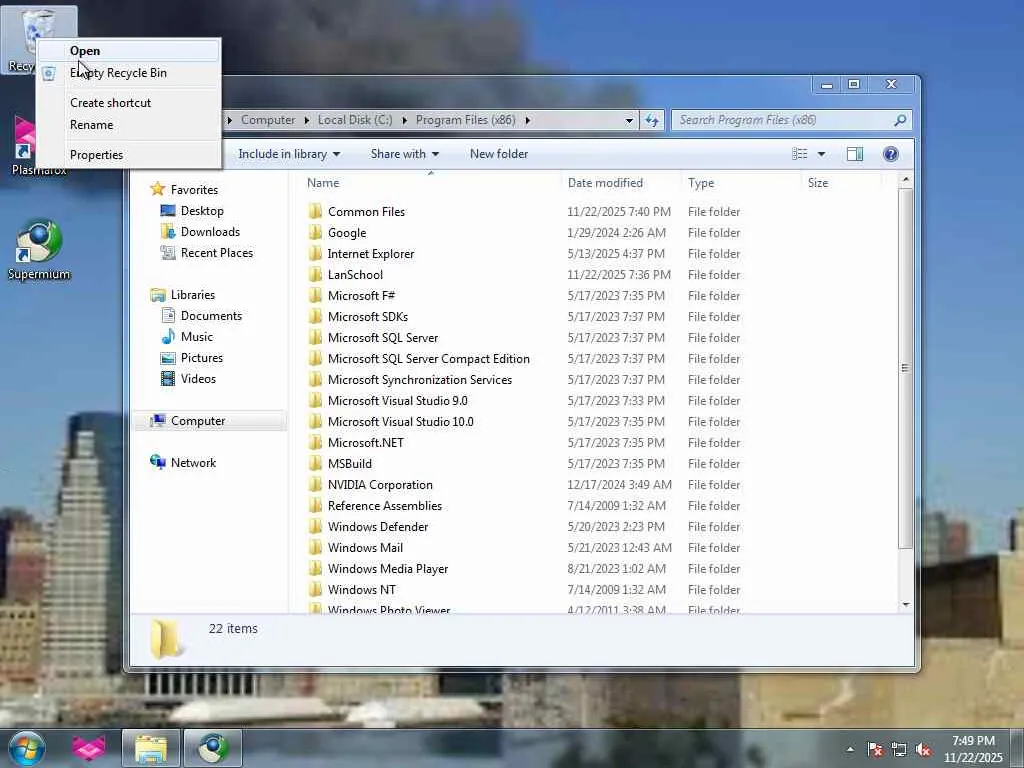Click Computer in the address breadcrumb
The image size is (1024, 768).
[x=268, y=120]
